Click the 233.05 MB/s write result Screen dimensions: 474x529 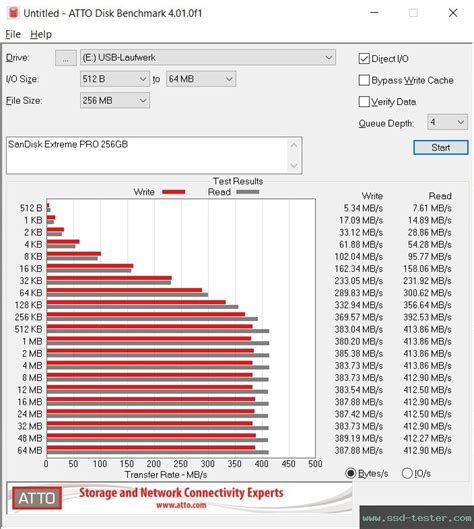click(x=358, y=281)
